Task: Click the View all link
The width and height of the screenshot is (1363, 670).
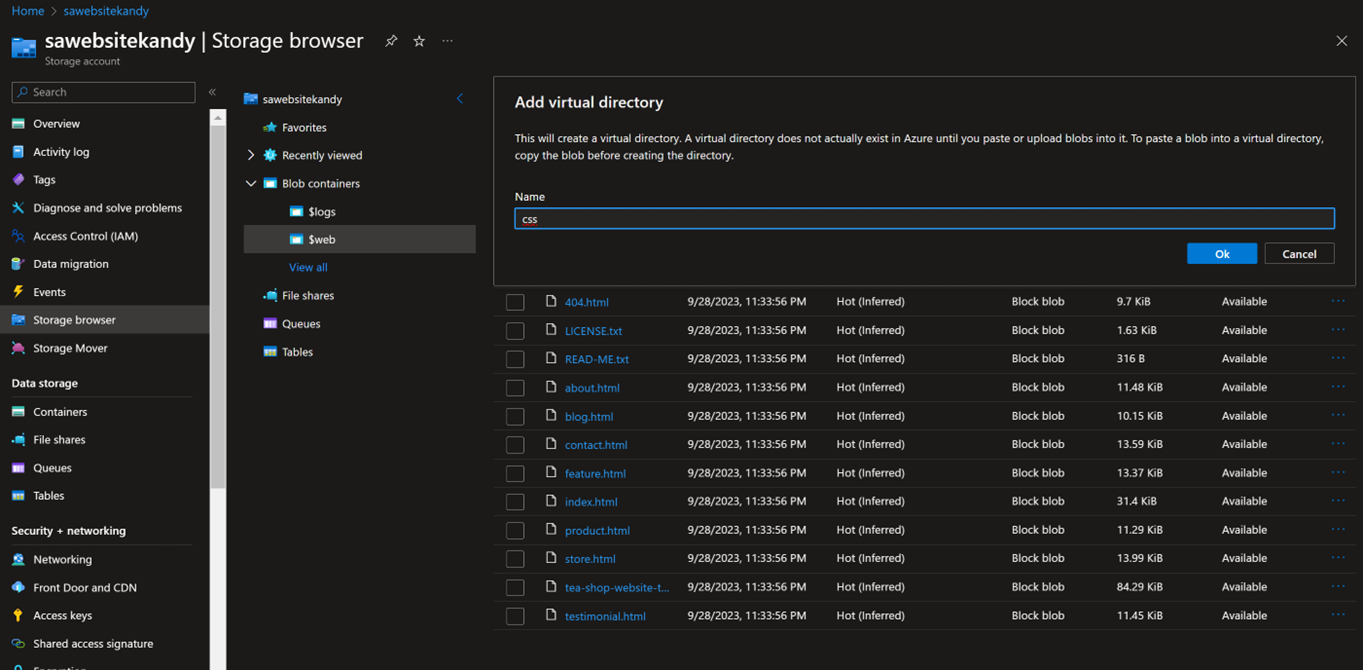Action: click(x=308, y=268)
